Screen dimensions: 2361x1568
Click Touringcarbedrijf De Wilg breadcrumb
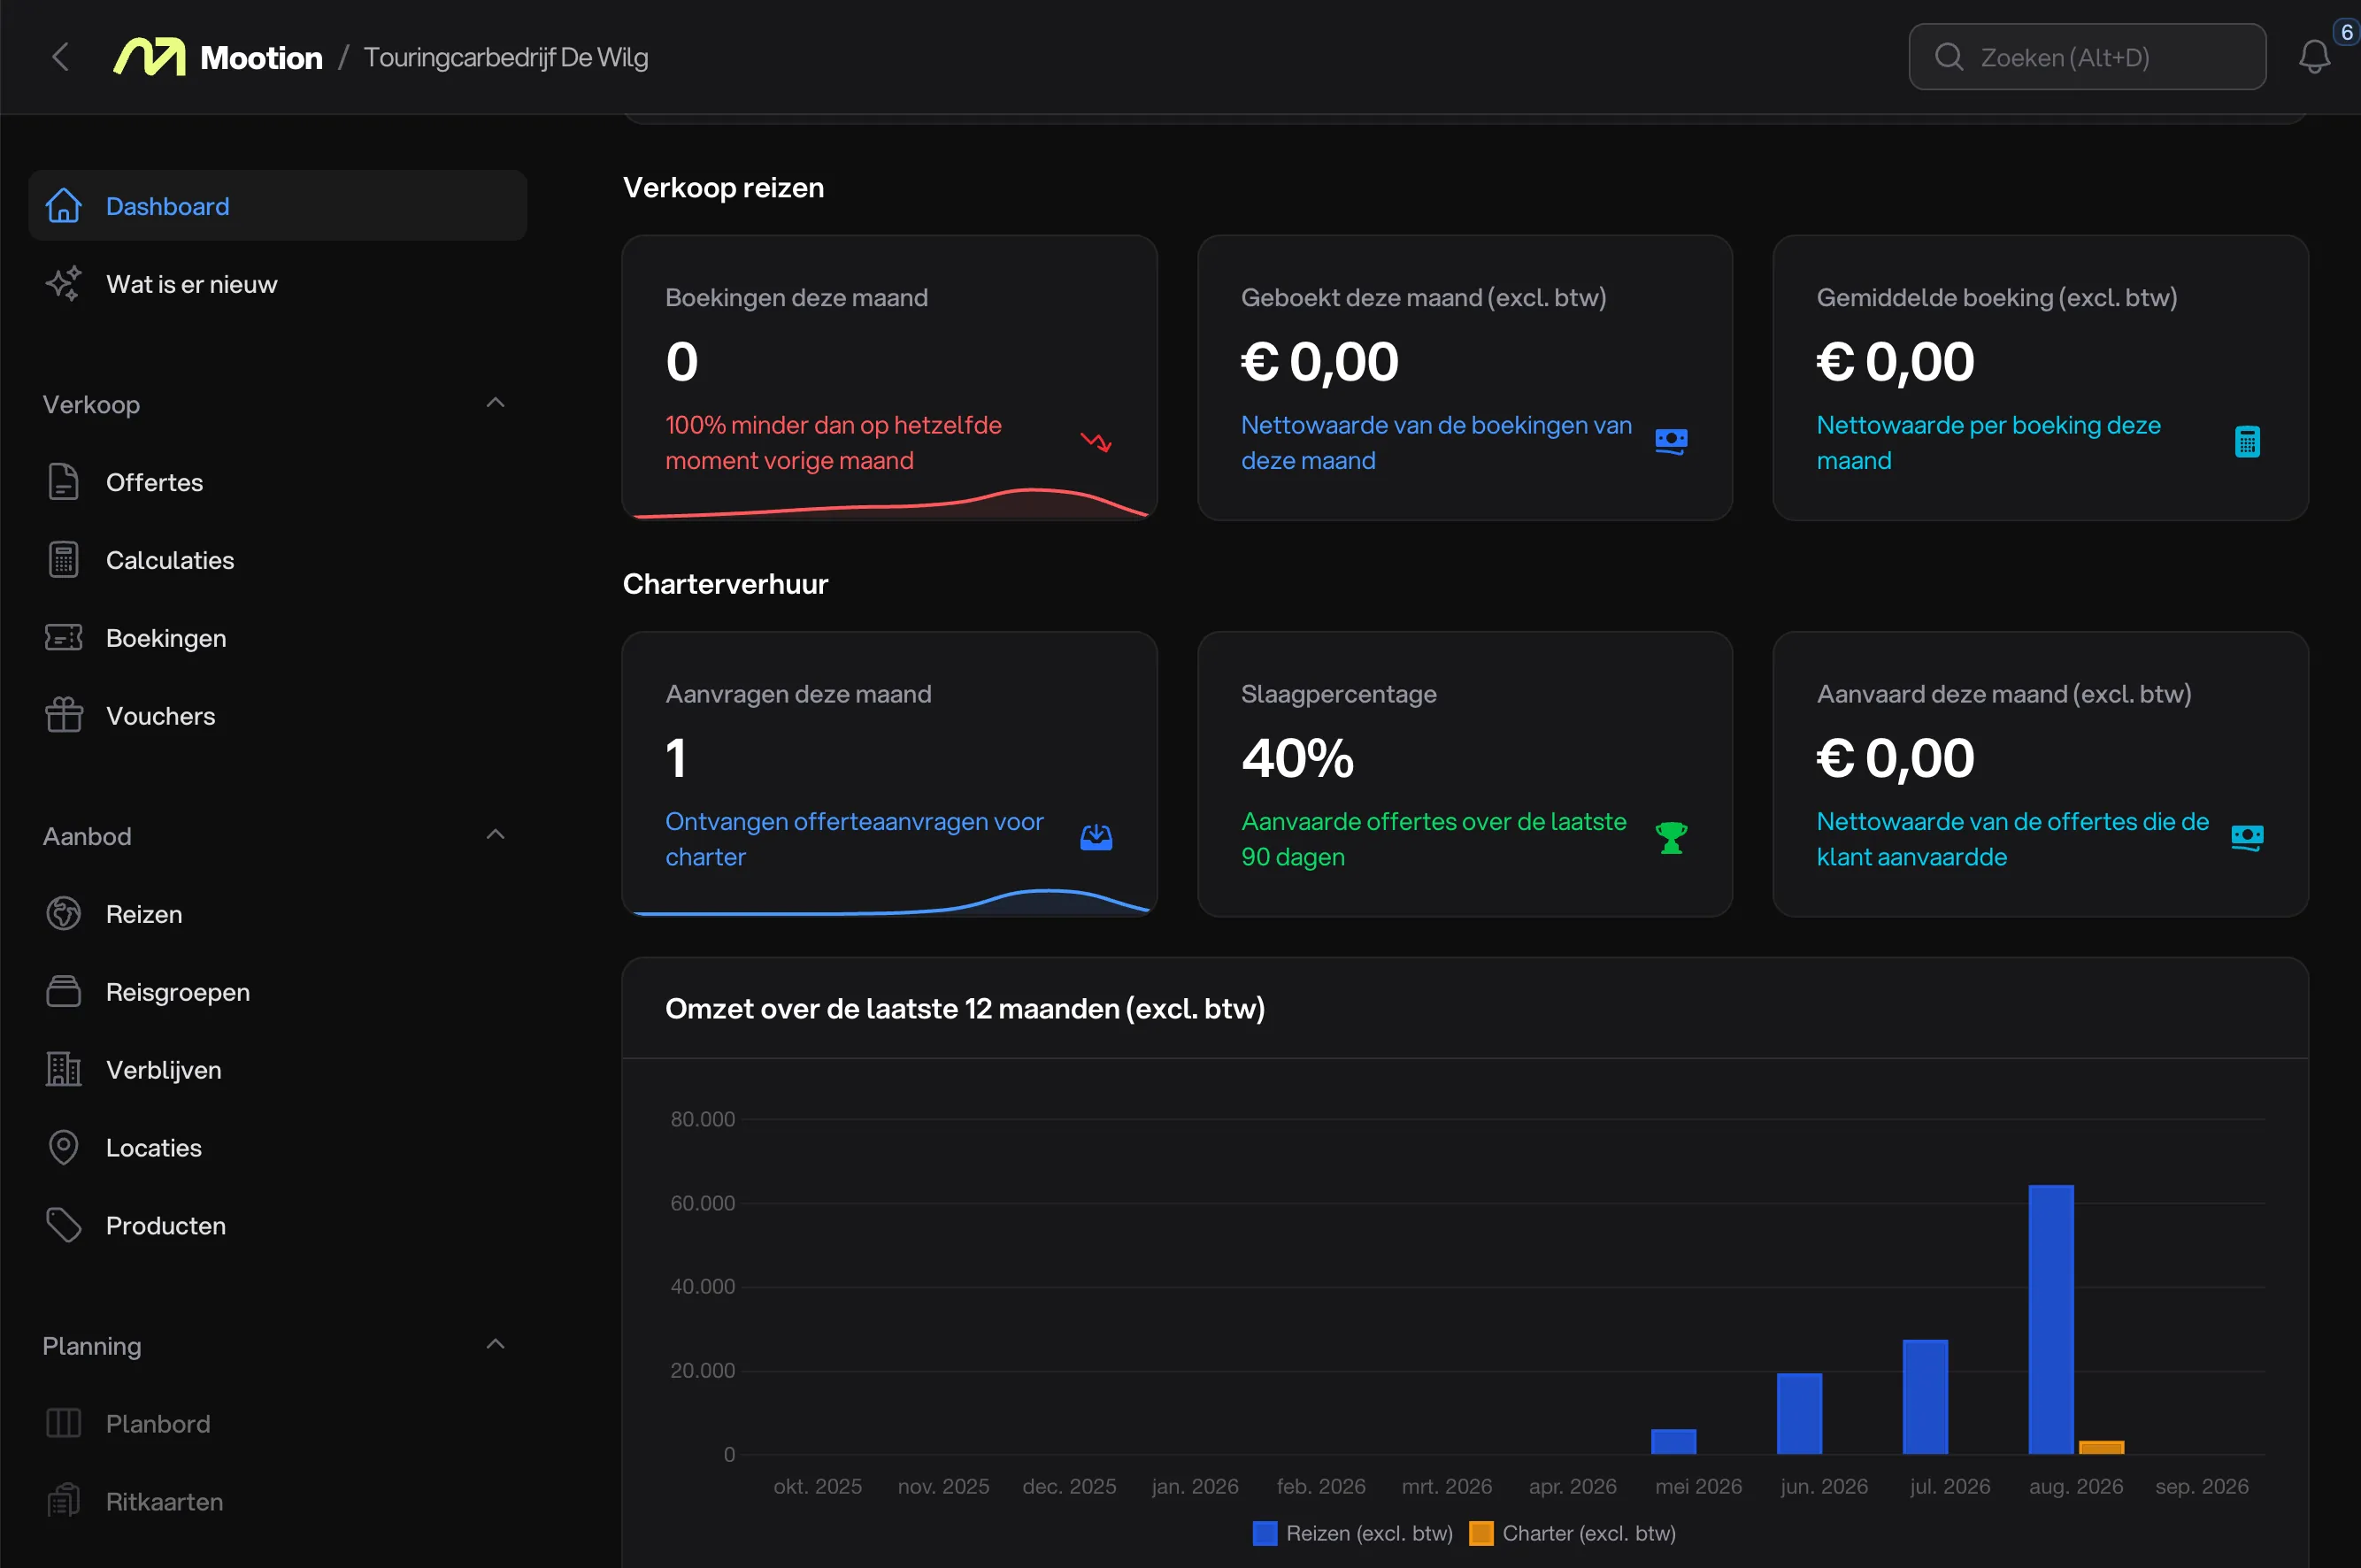(x=506, y=57)
